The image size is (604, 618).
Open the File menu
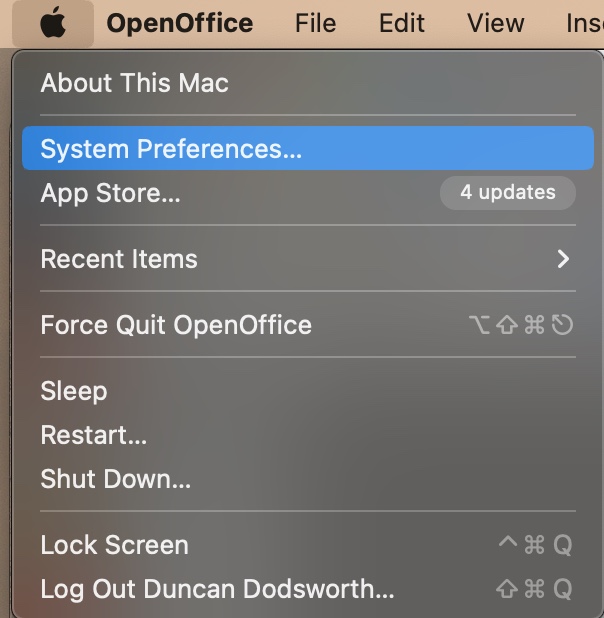point(315,23)
